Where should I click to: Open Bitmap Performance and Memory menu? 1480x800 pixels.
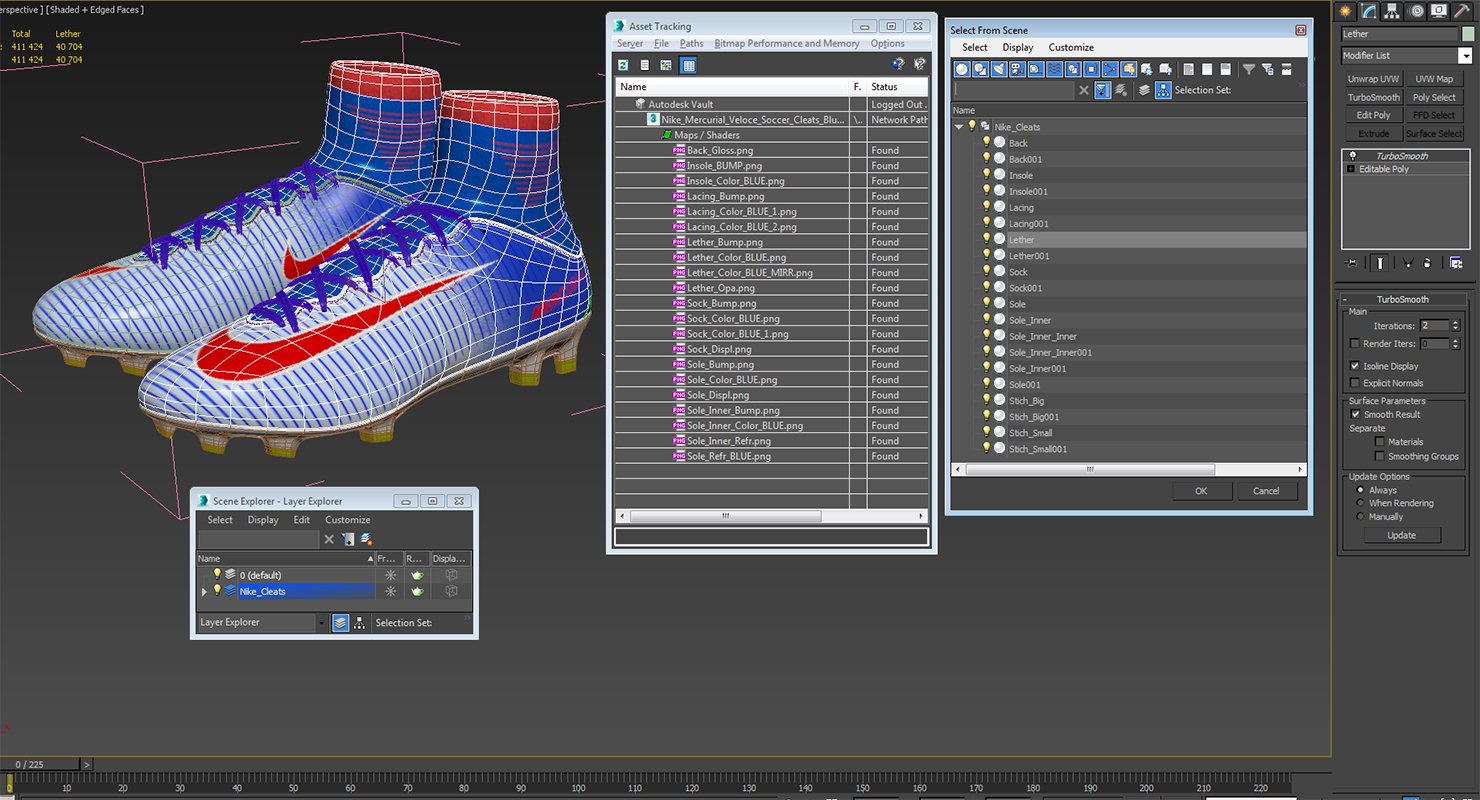click(787, 43)
